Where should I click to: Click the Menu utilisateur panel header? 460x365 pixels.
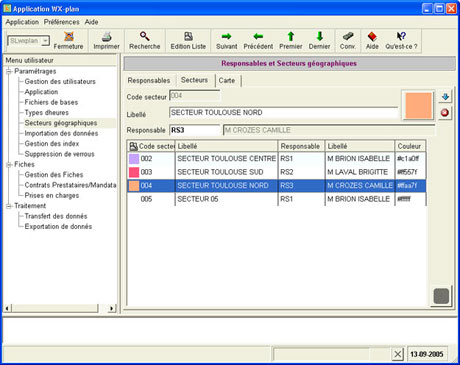tap(60, 60)
